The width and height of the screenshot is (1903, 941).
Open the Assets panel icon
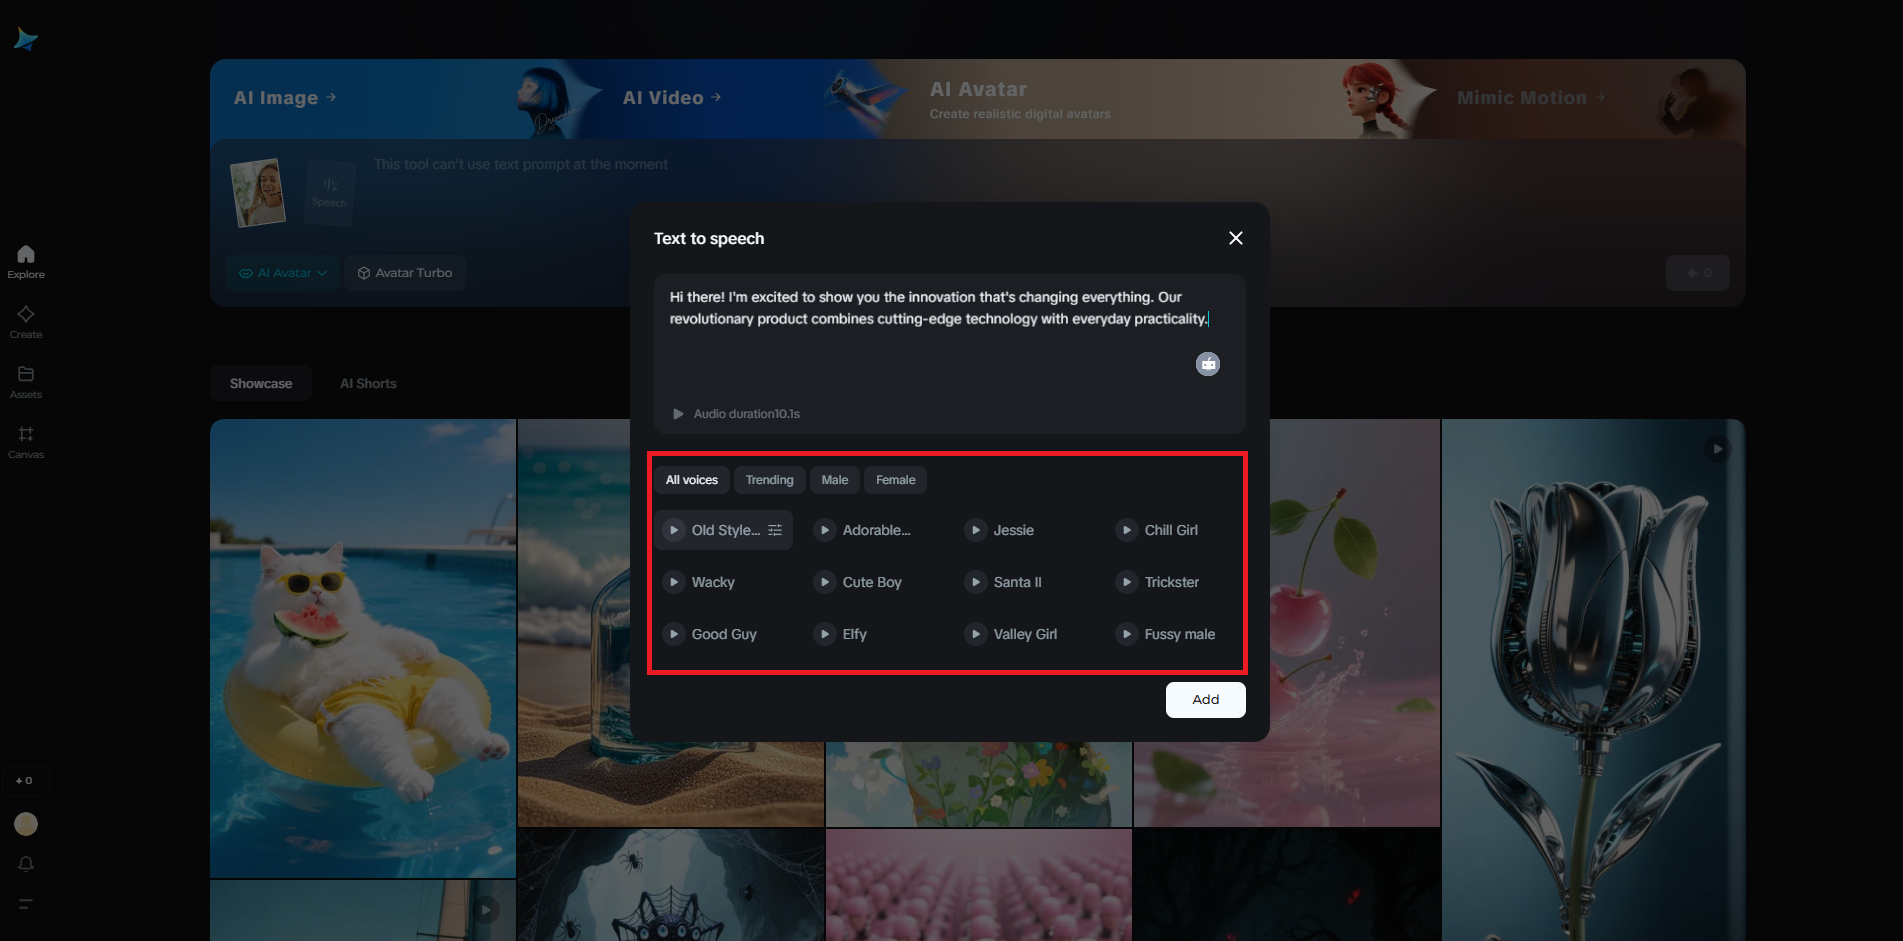pos(25,380)
